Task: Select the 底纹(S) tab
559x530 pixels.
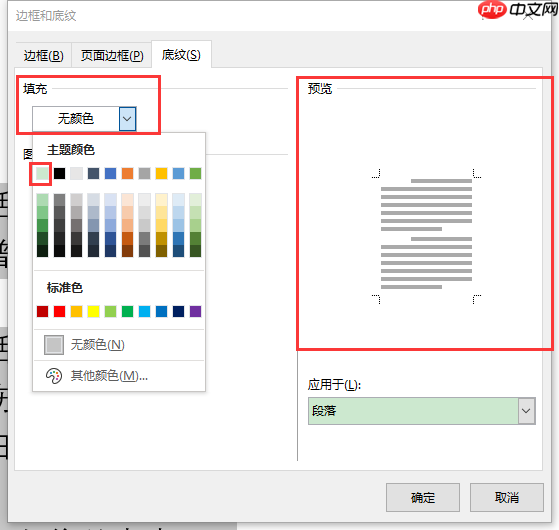Action: coord(181,55)
